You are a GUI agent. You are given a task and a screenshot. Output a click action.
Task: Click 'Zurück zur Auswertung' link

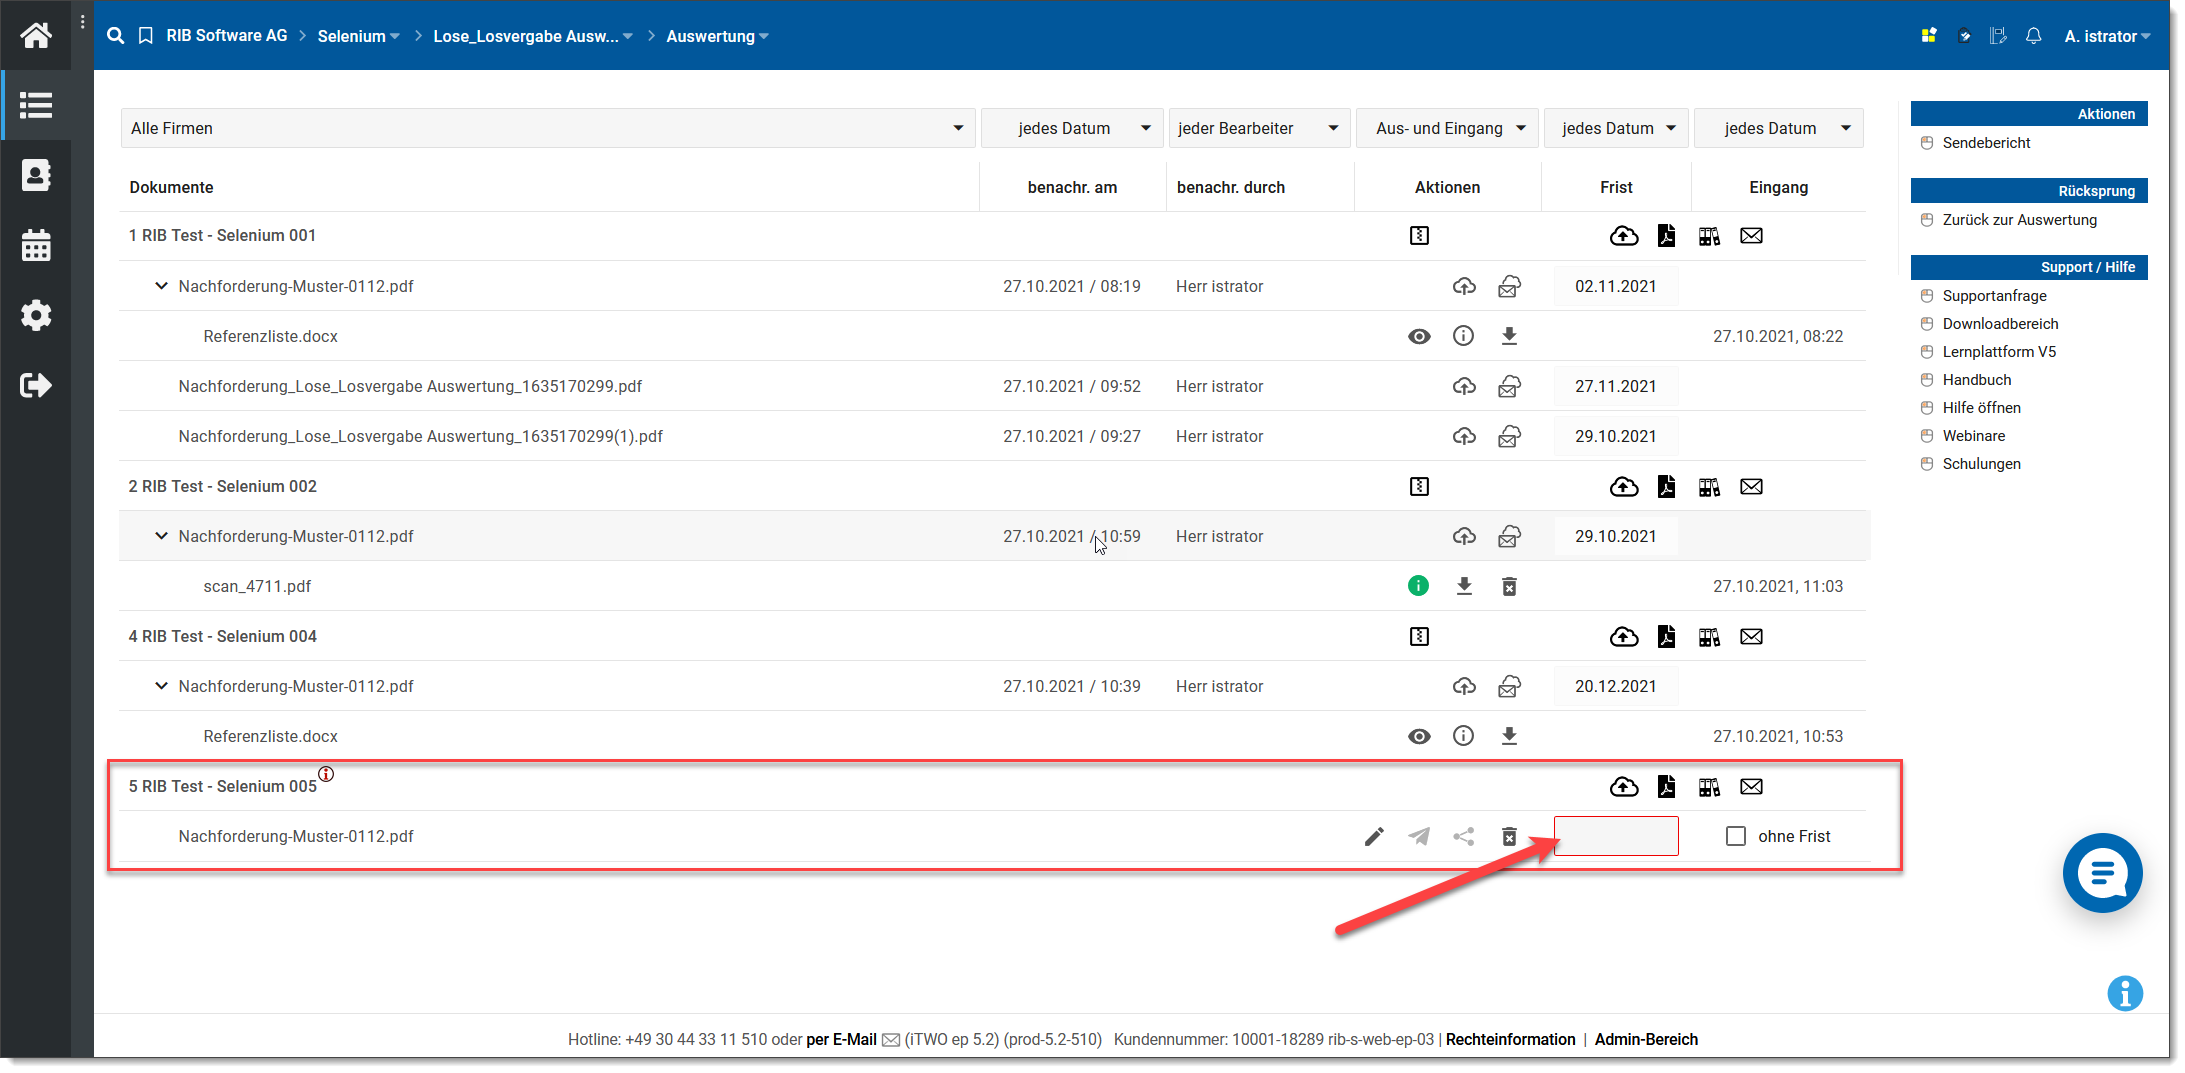(x=2019, y=220)
